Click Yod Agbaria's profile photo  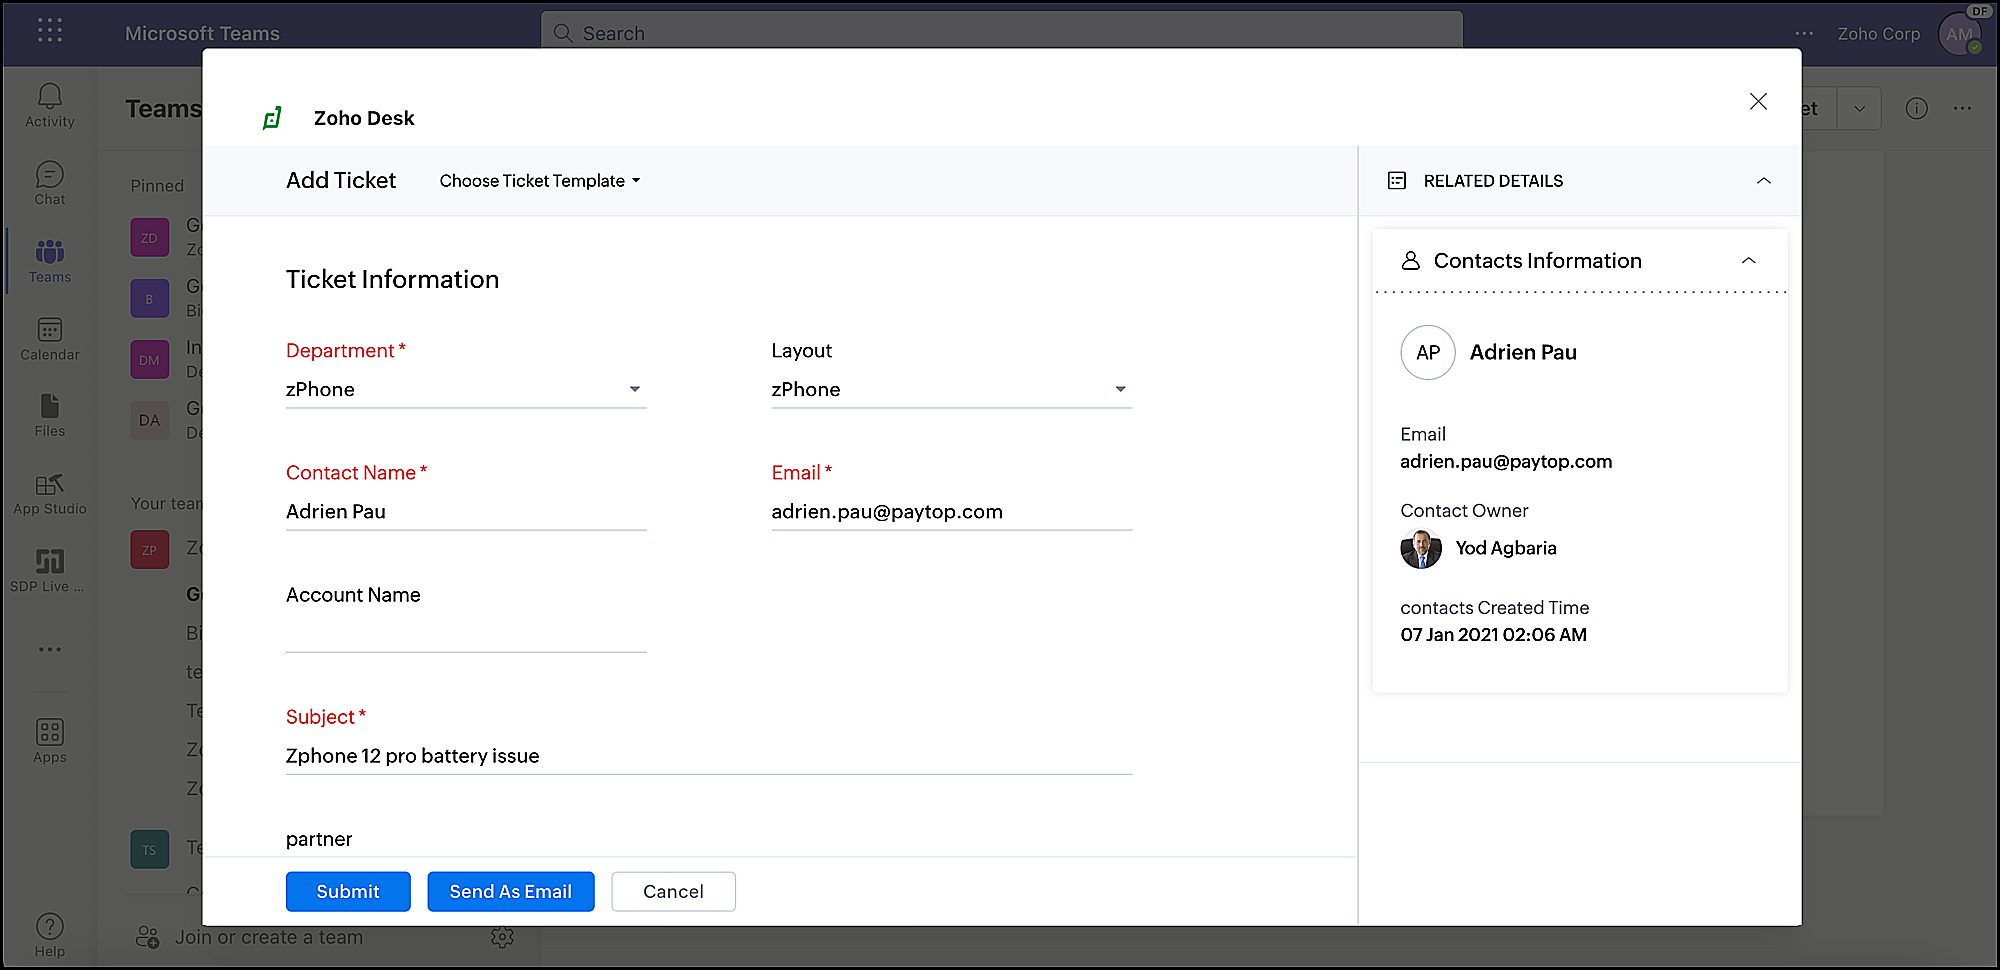point(1421,548)
